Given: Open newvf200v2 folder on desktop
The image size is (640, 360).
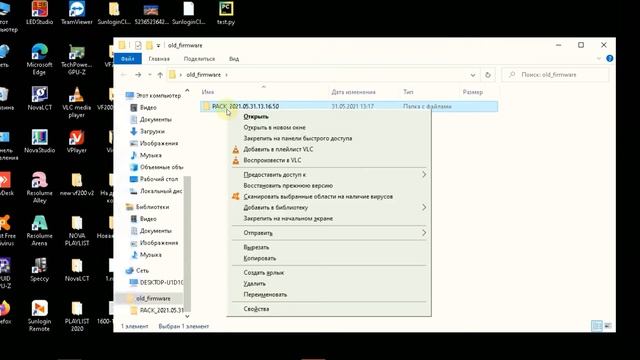Looking at the screenshot, I should (x=76, y=184).
